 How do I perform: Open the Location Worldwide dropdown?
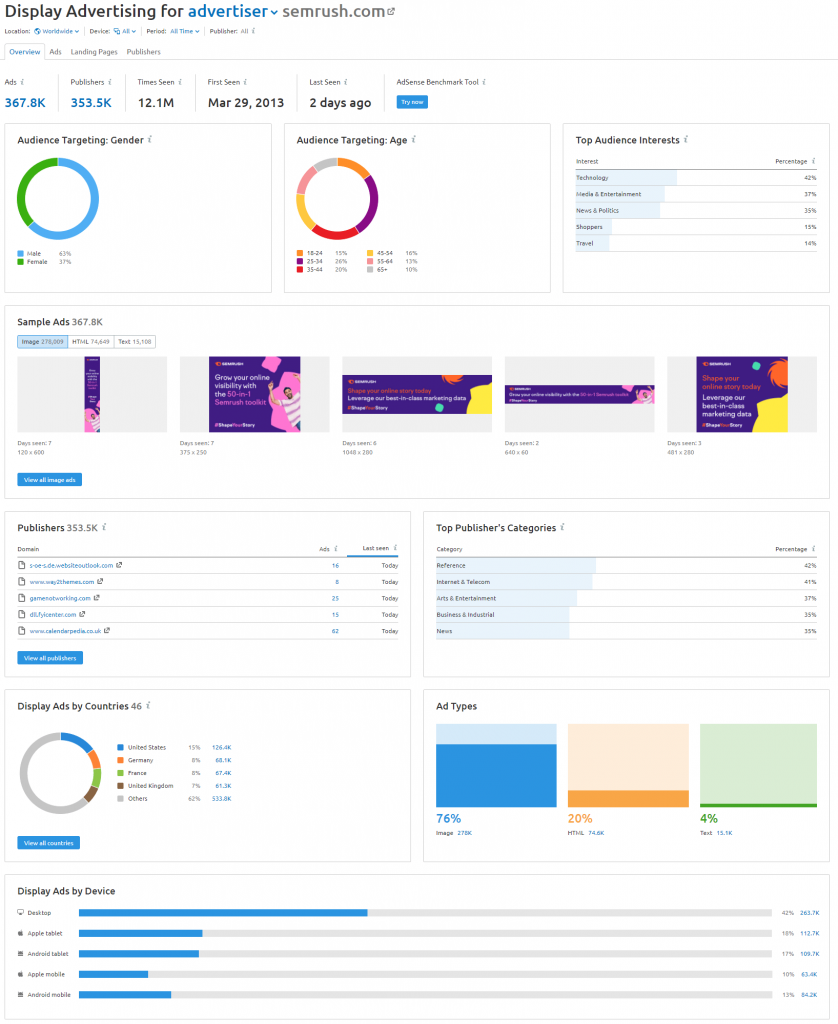point(57,31)
